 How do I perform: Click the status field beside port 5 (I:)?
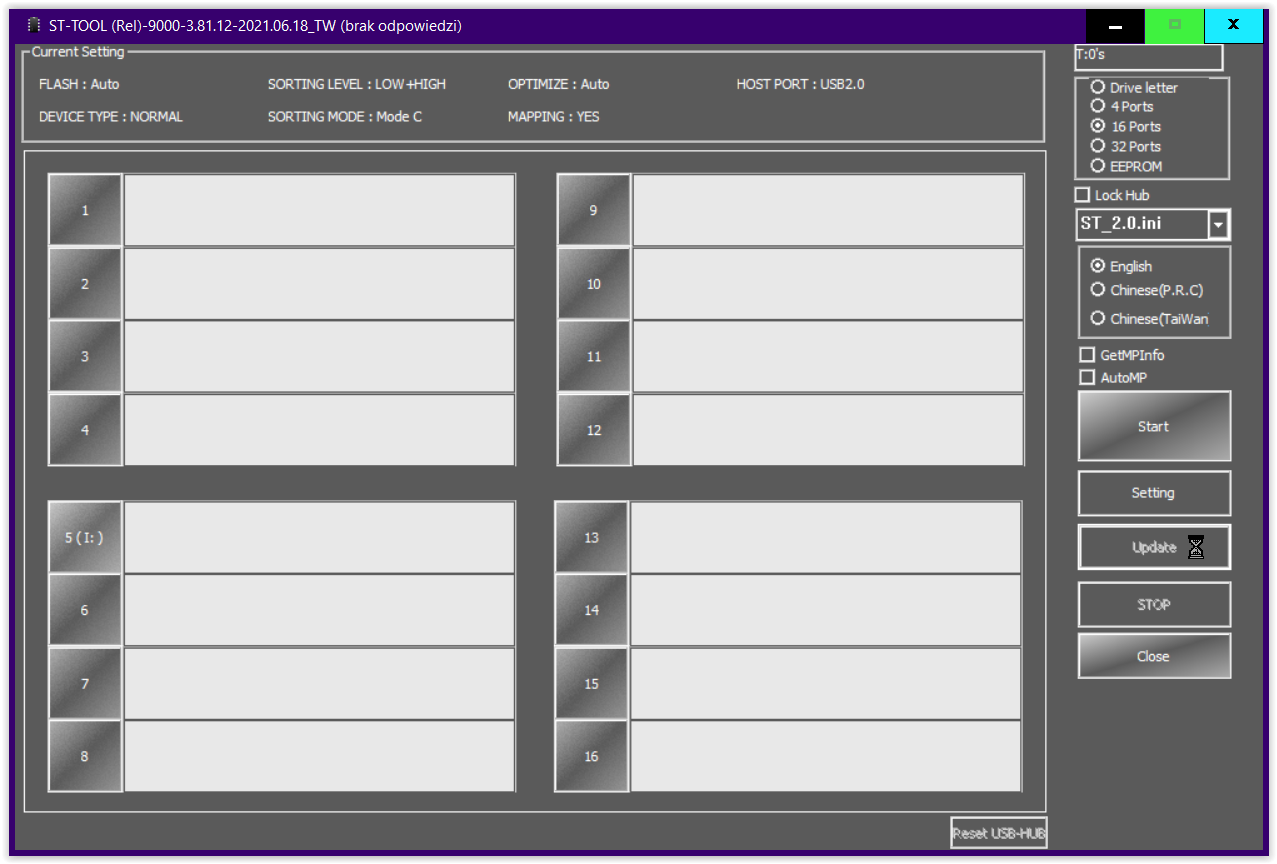[x=319, y=537]
